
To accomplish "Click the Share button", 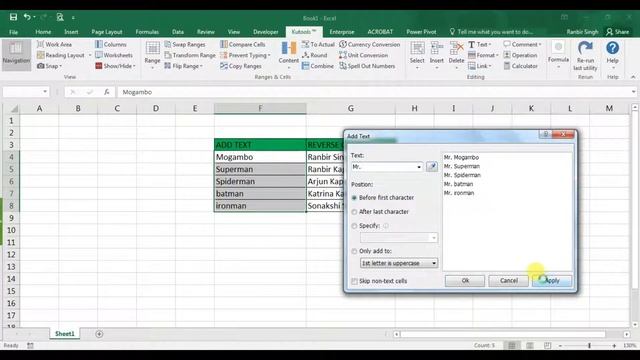I will (x=618, y=32).
